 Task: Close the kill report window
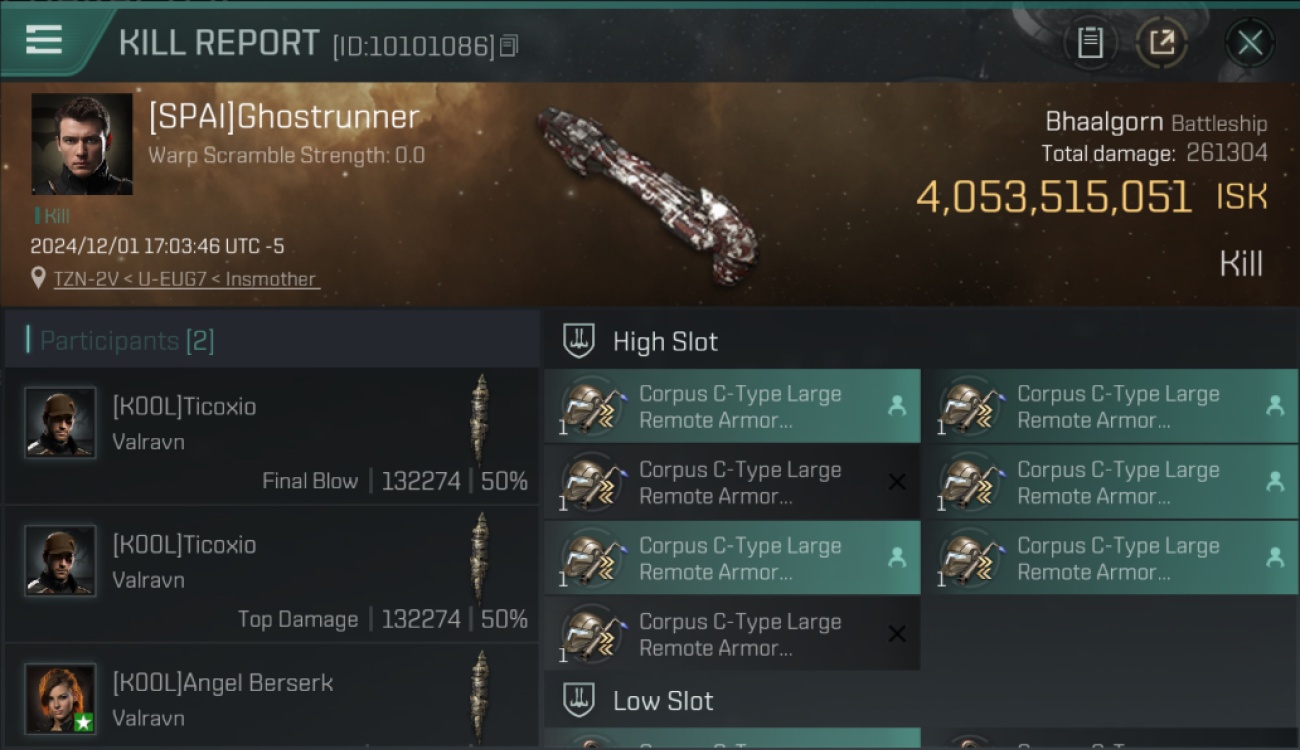click(1249, 43)
